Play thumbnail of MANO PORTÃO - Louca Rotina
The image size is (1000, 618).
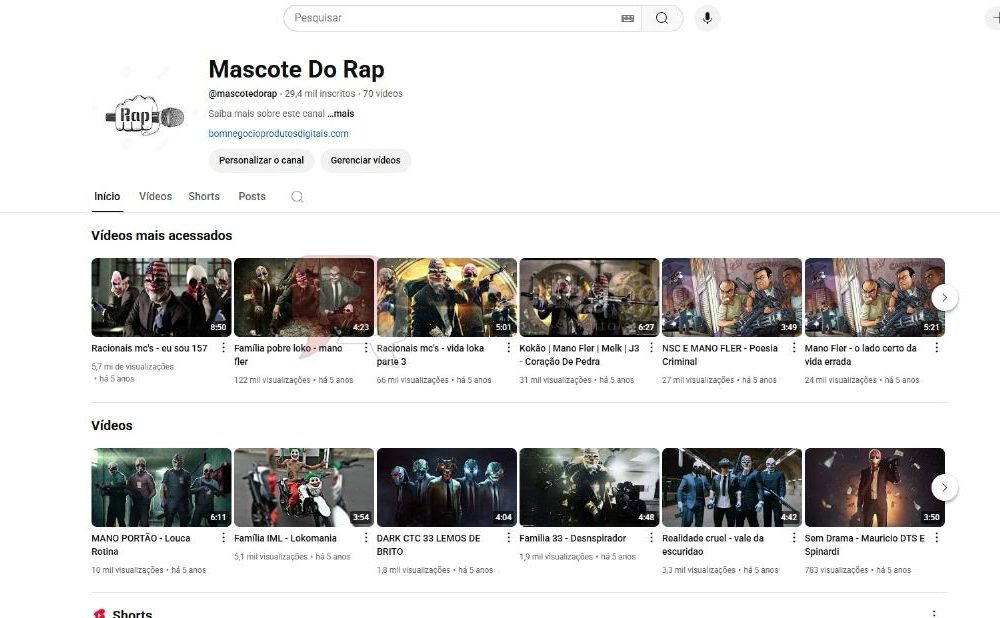[x=161, y=487]
